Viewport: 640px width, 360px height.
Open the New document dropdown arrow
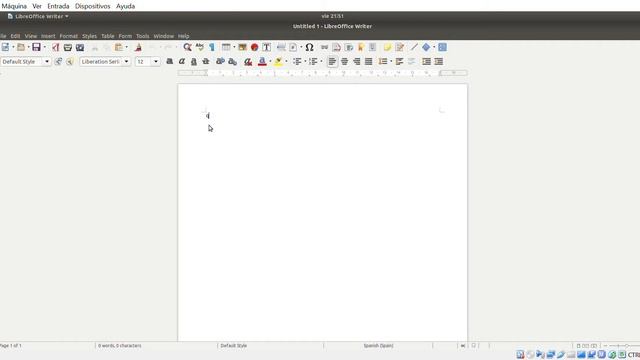coord(13,47)
